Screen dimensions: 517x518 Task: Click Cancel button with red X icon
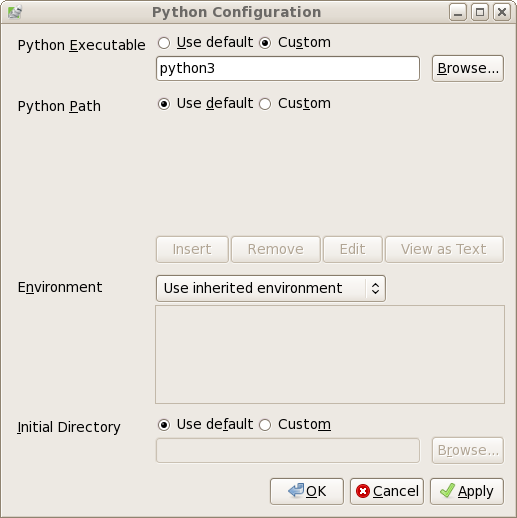point(387,491)
